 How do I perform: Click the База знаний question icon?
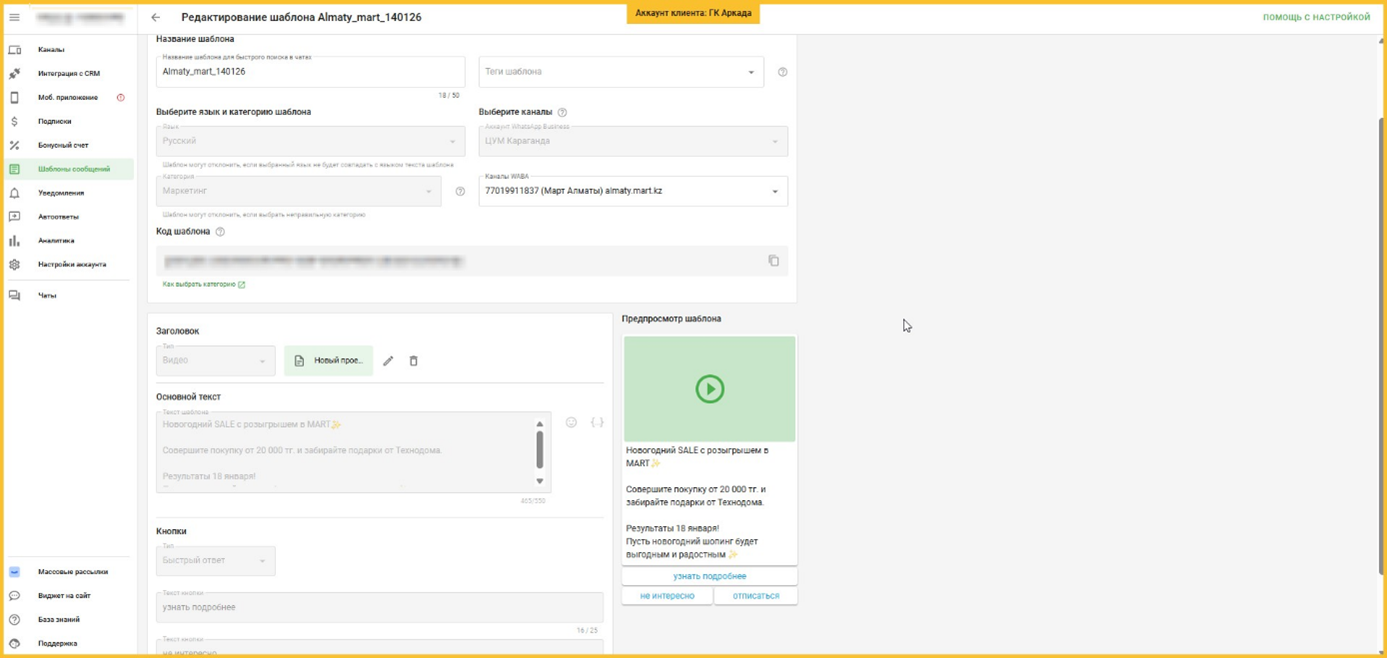(14, 620)
